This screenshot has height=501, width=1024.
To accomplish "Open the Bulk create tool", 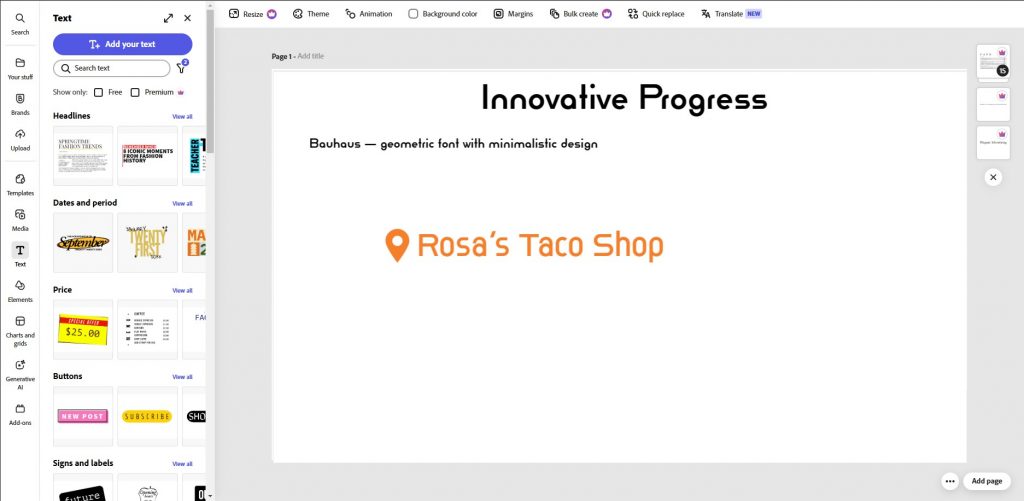I will coord(581,14).
